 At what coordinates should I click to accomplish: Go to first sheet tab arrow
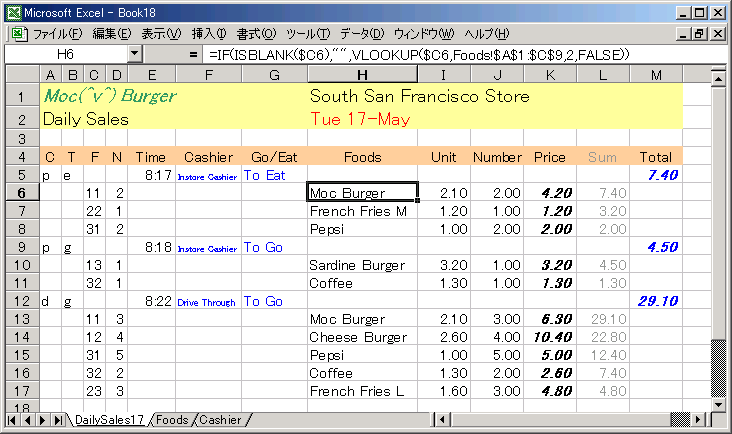(12, 420)
